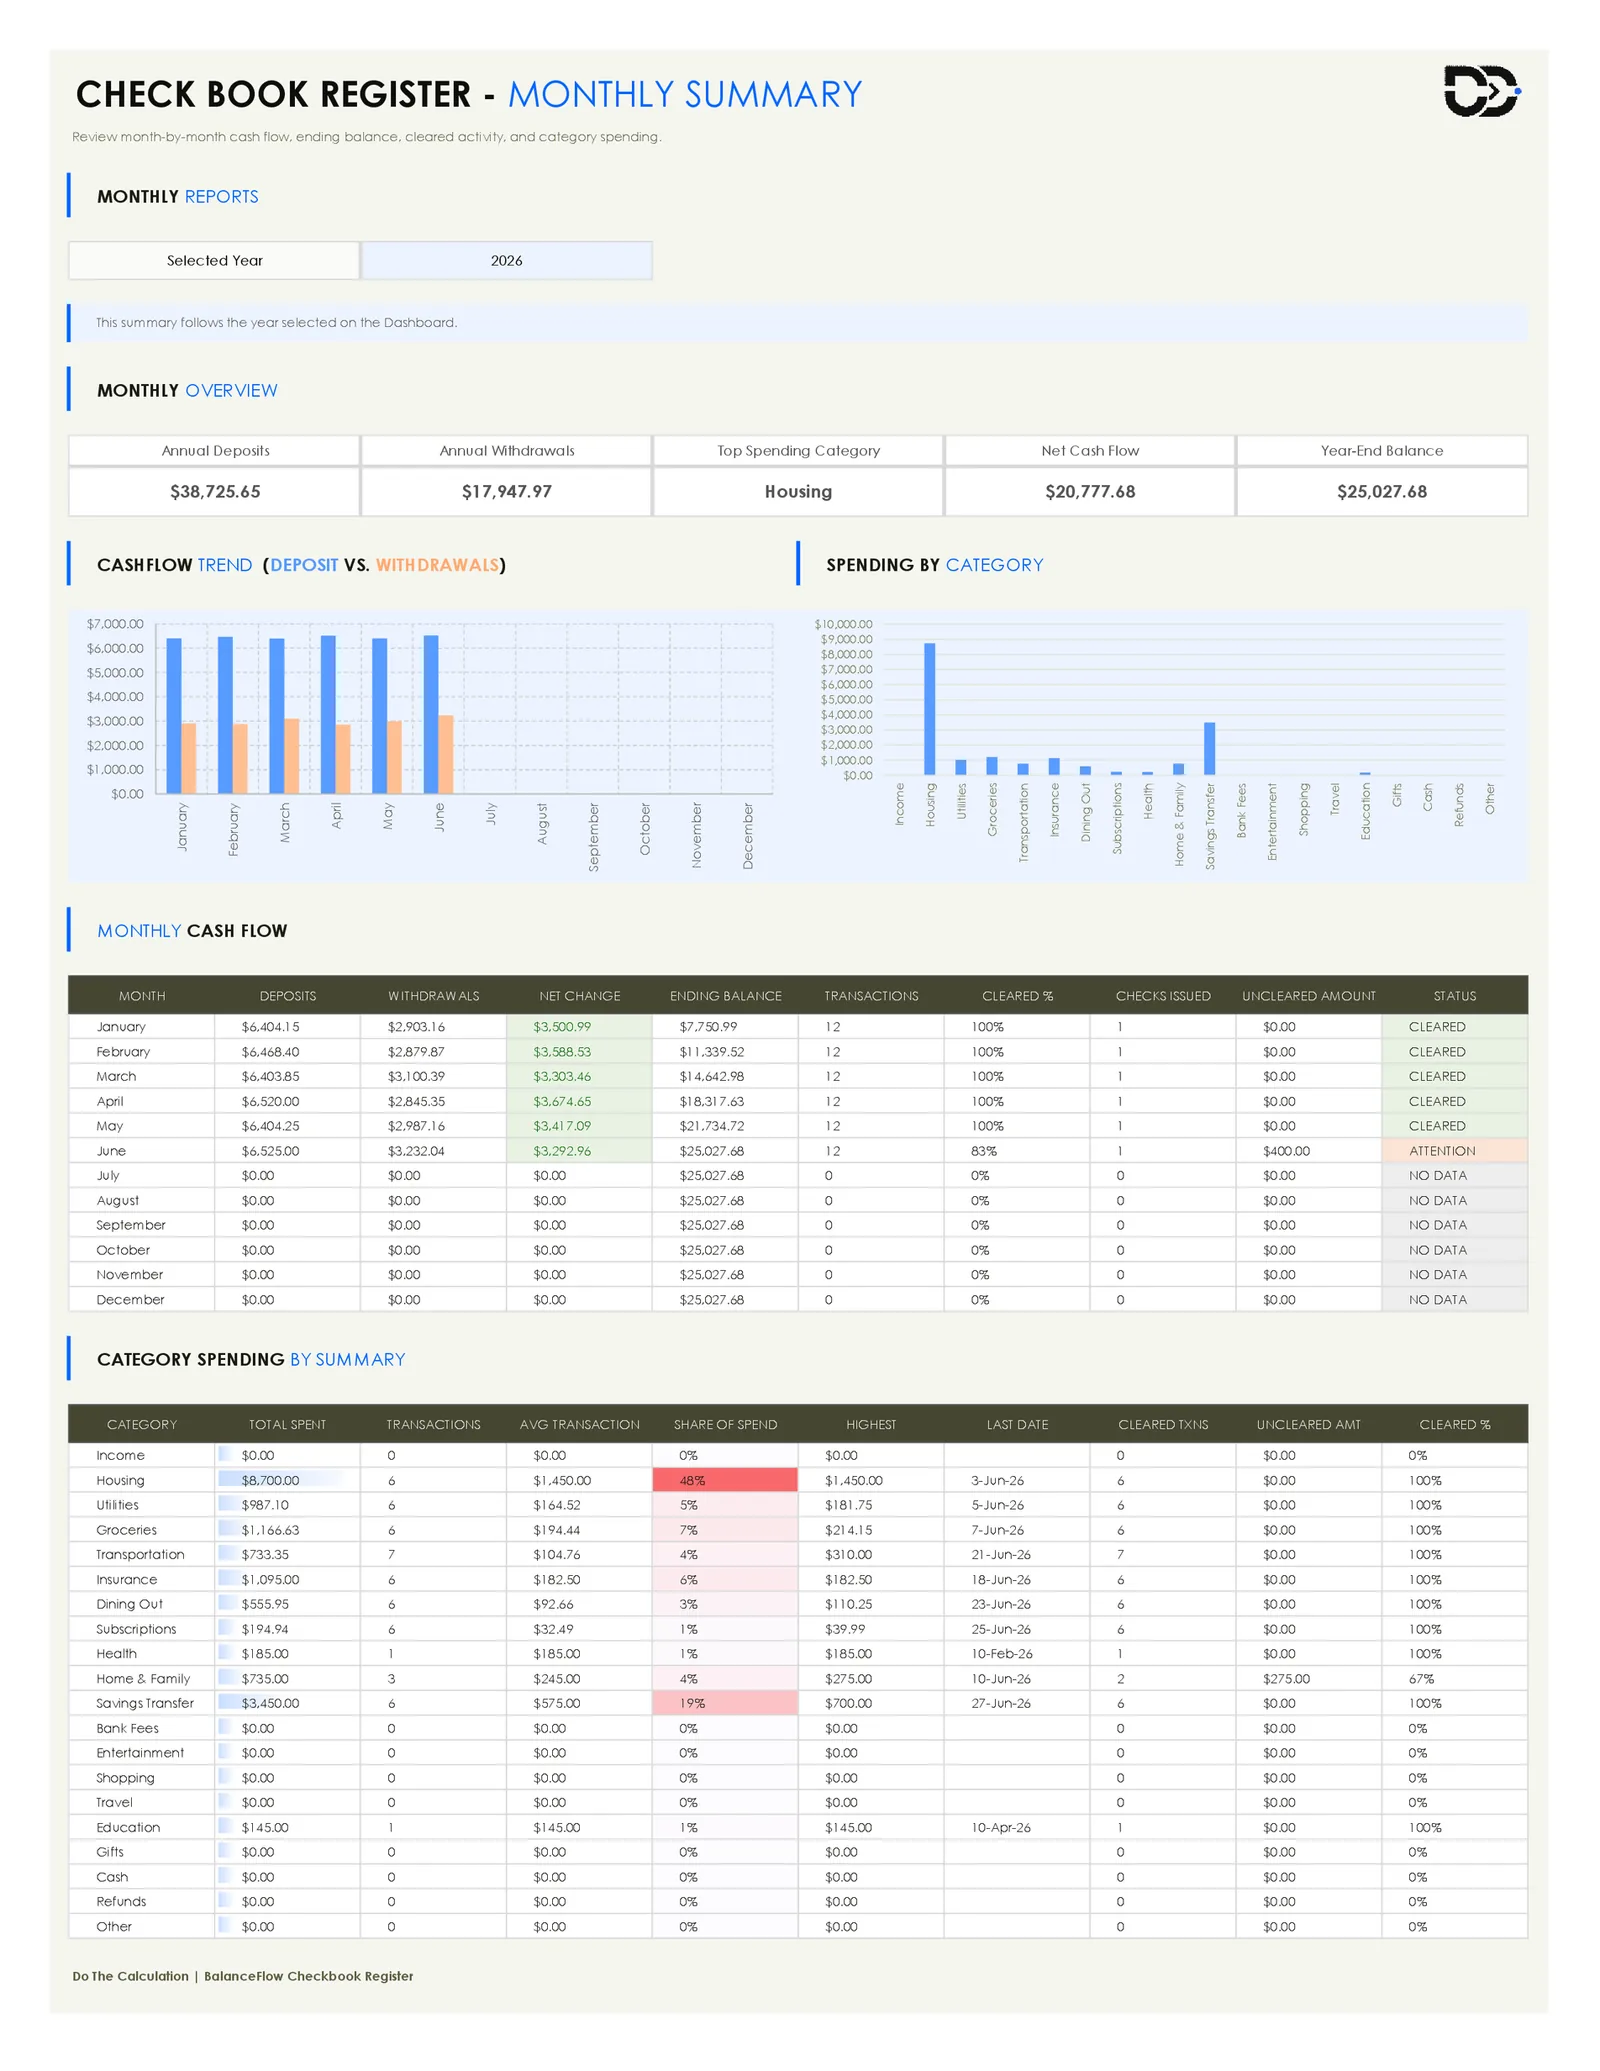Click Savings Transfer share 19% cell

tap(725, 1702)
